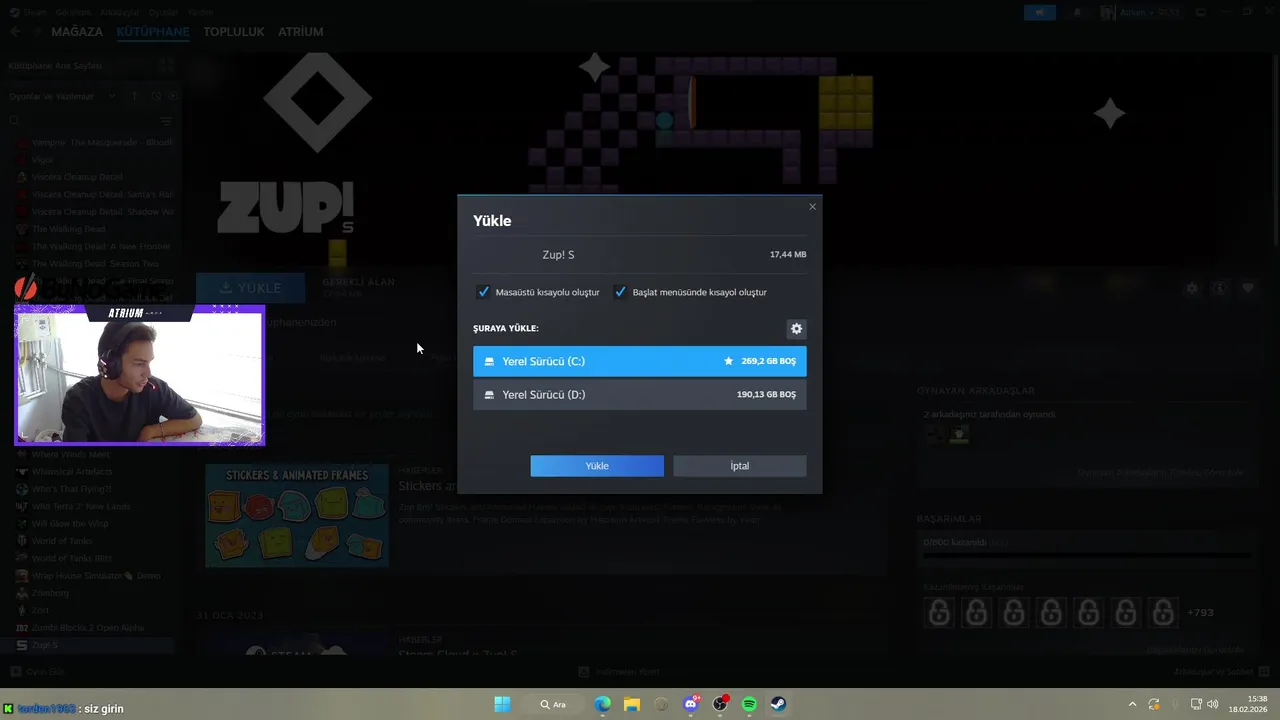Open the Arkadaşlar menu
This screenshot has height=720, width=1280.
120,12
